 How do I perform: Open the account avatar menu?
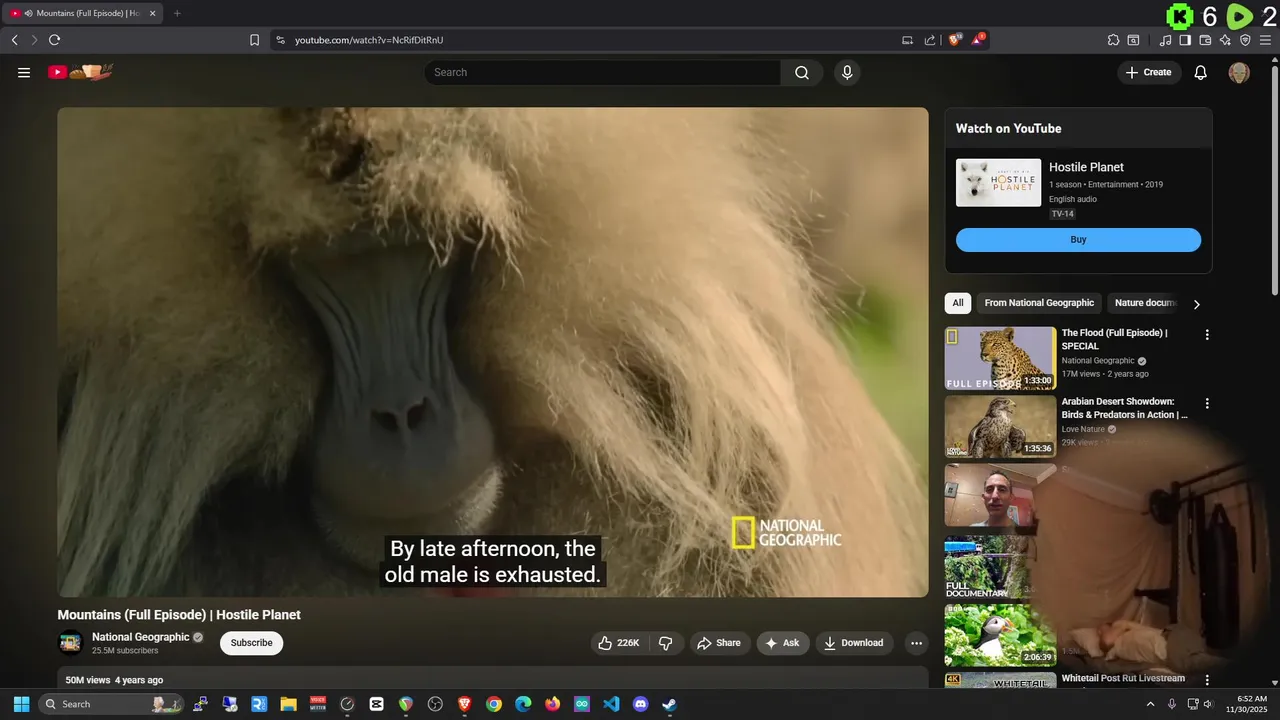[1239, 72]
